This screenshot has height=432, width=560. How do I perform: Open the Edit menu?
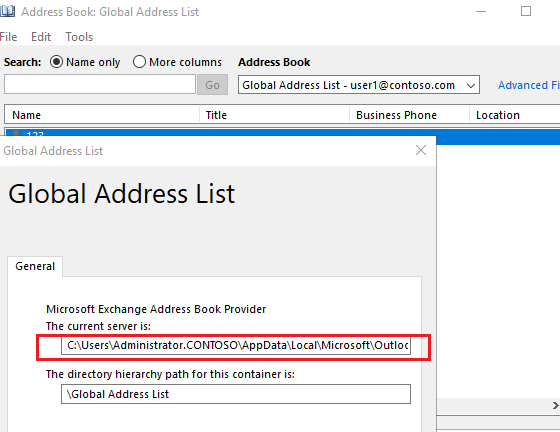tap(41, 37)
